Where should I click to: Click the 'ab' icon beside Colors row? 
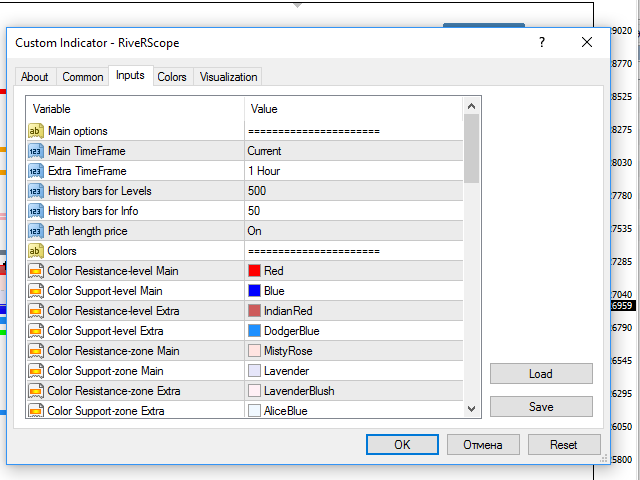[x=35, y=251]
